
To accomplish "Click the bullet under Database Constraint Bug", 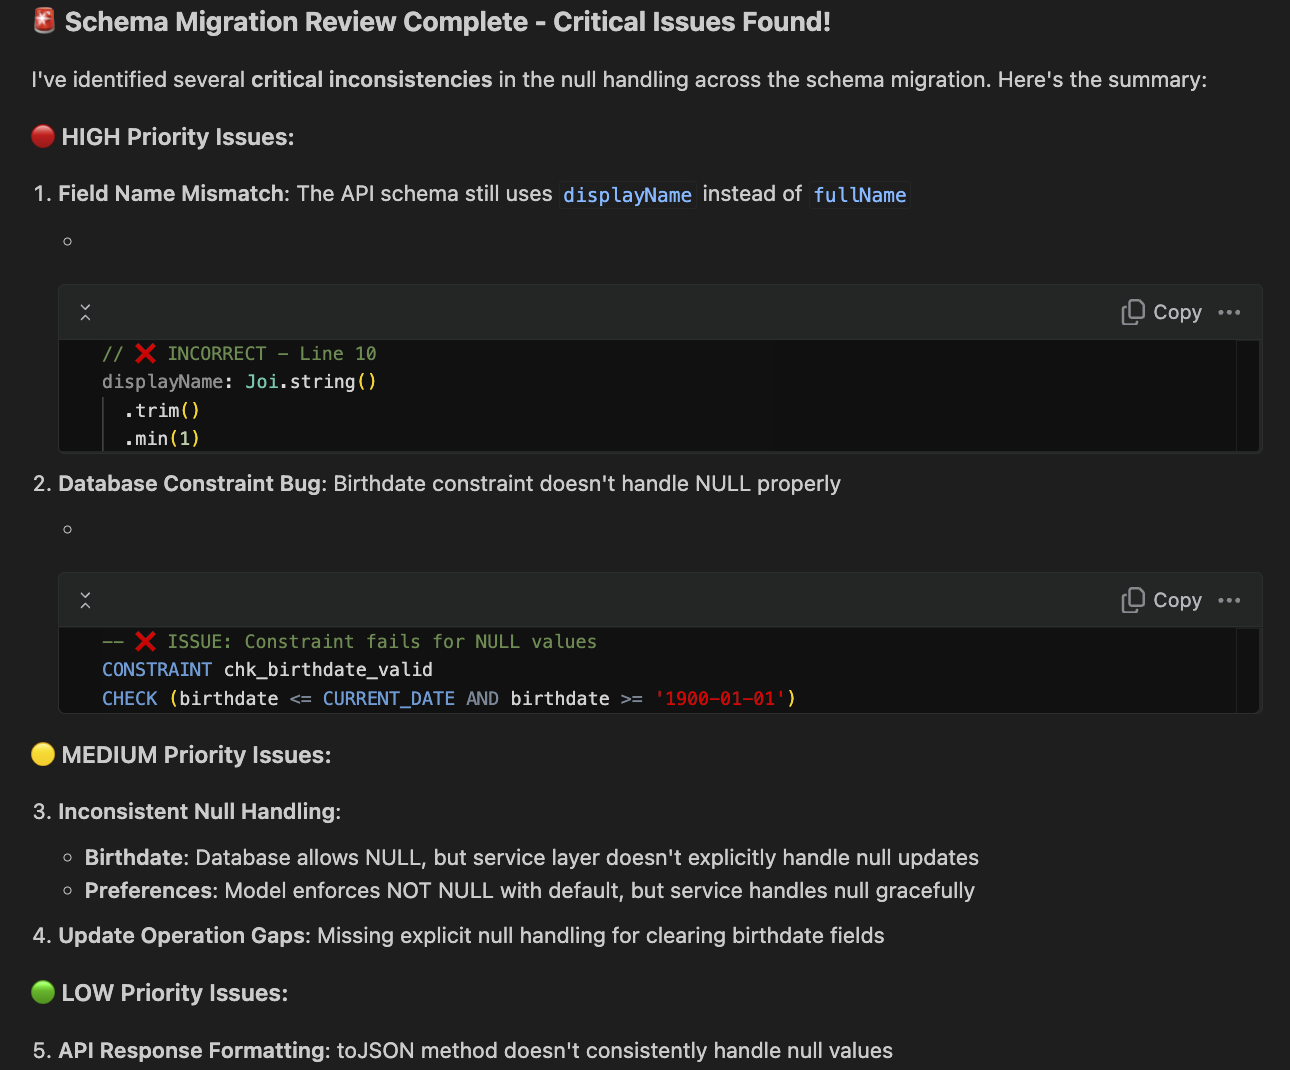I will (67, 529).
